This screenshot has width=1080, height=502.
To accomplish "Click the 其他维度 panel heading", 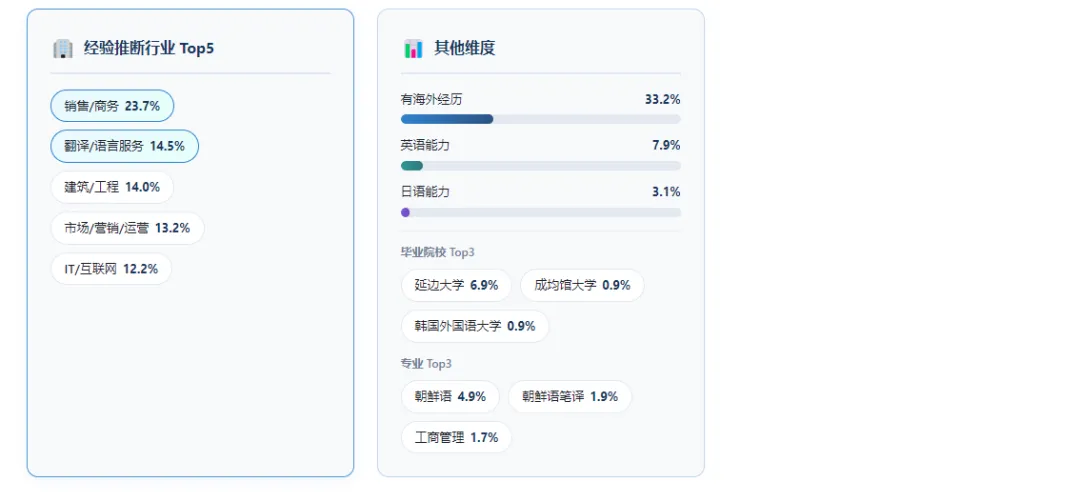I will pos(464,48).
